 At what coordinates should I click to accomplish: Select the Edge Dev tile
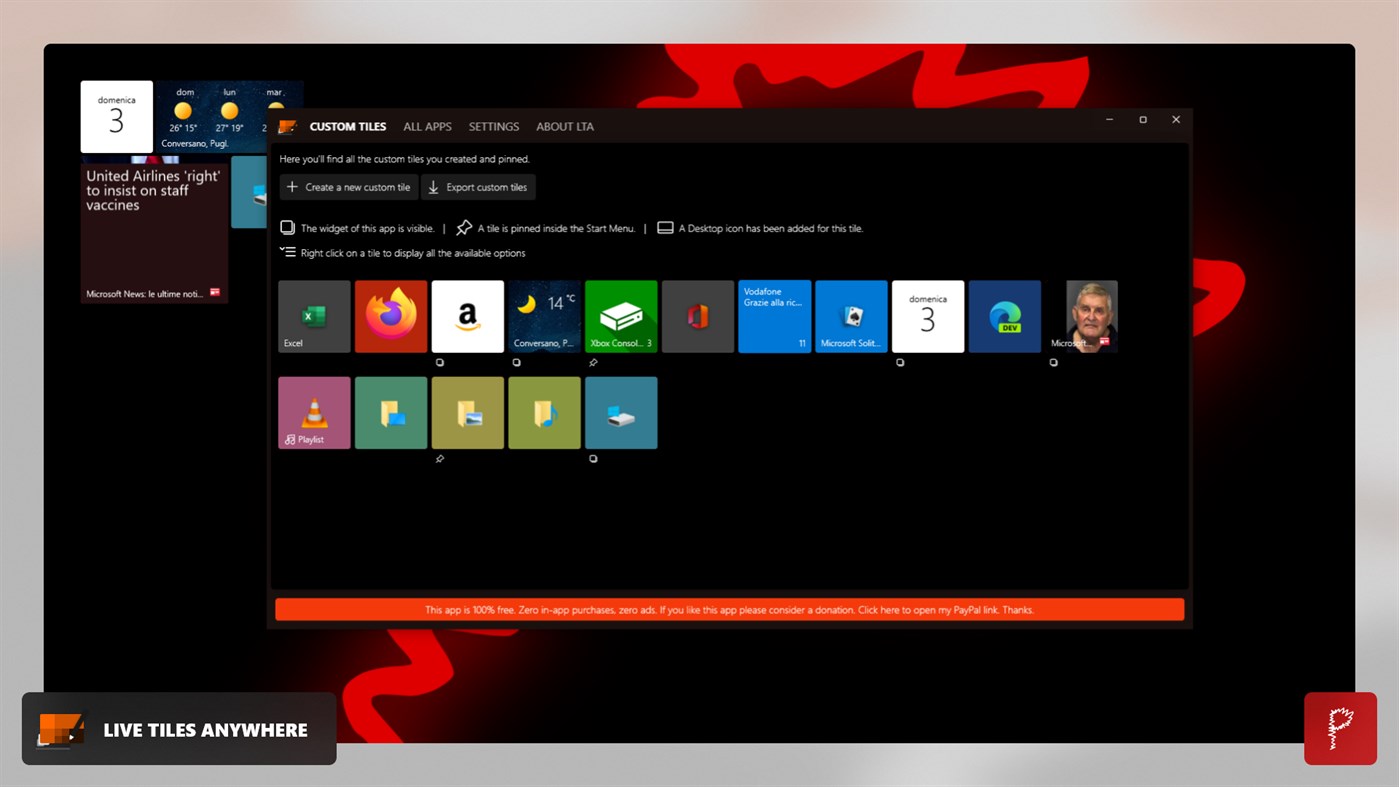click(x=1004, y=315)
